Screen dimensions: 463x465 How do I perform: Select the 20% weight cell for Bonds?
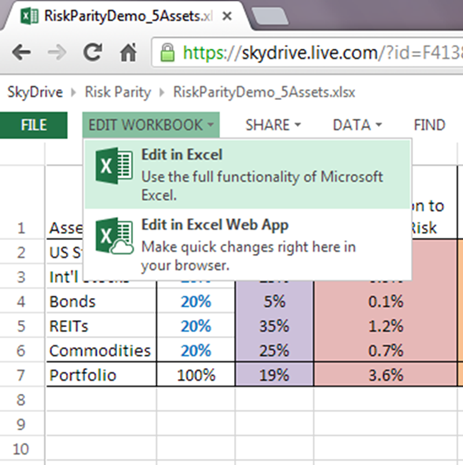(196, 302)
